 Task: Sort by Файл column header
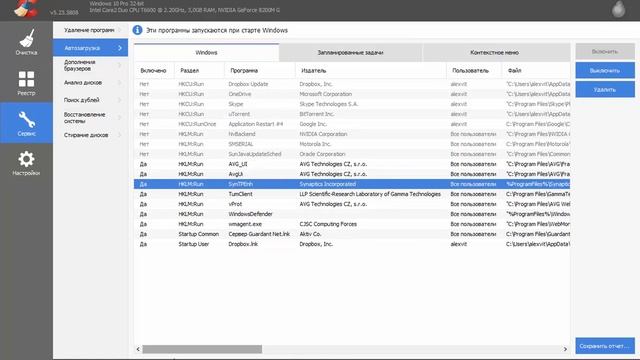(536, 71)
